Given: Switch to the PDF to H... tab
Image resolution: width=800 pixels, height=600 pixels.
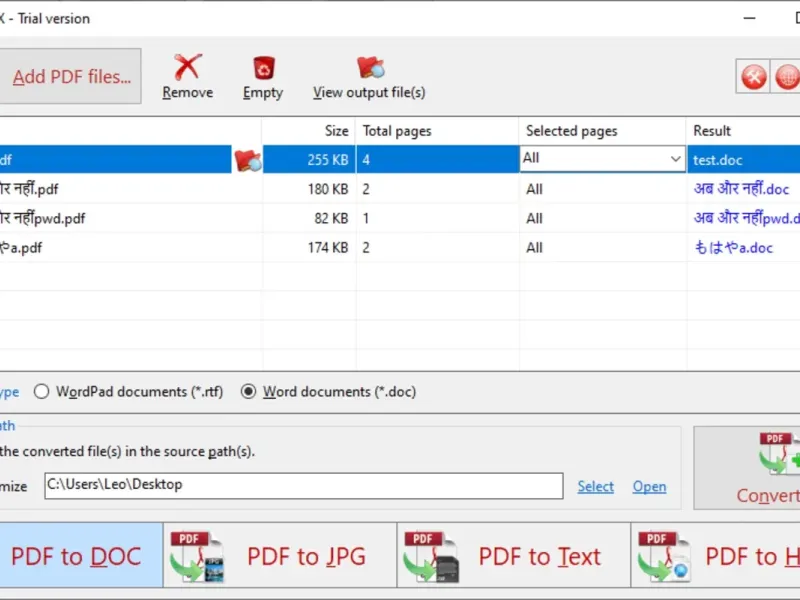Looking at the screenshot, I should point(715,556).
